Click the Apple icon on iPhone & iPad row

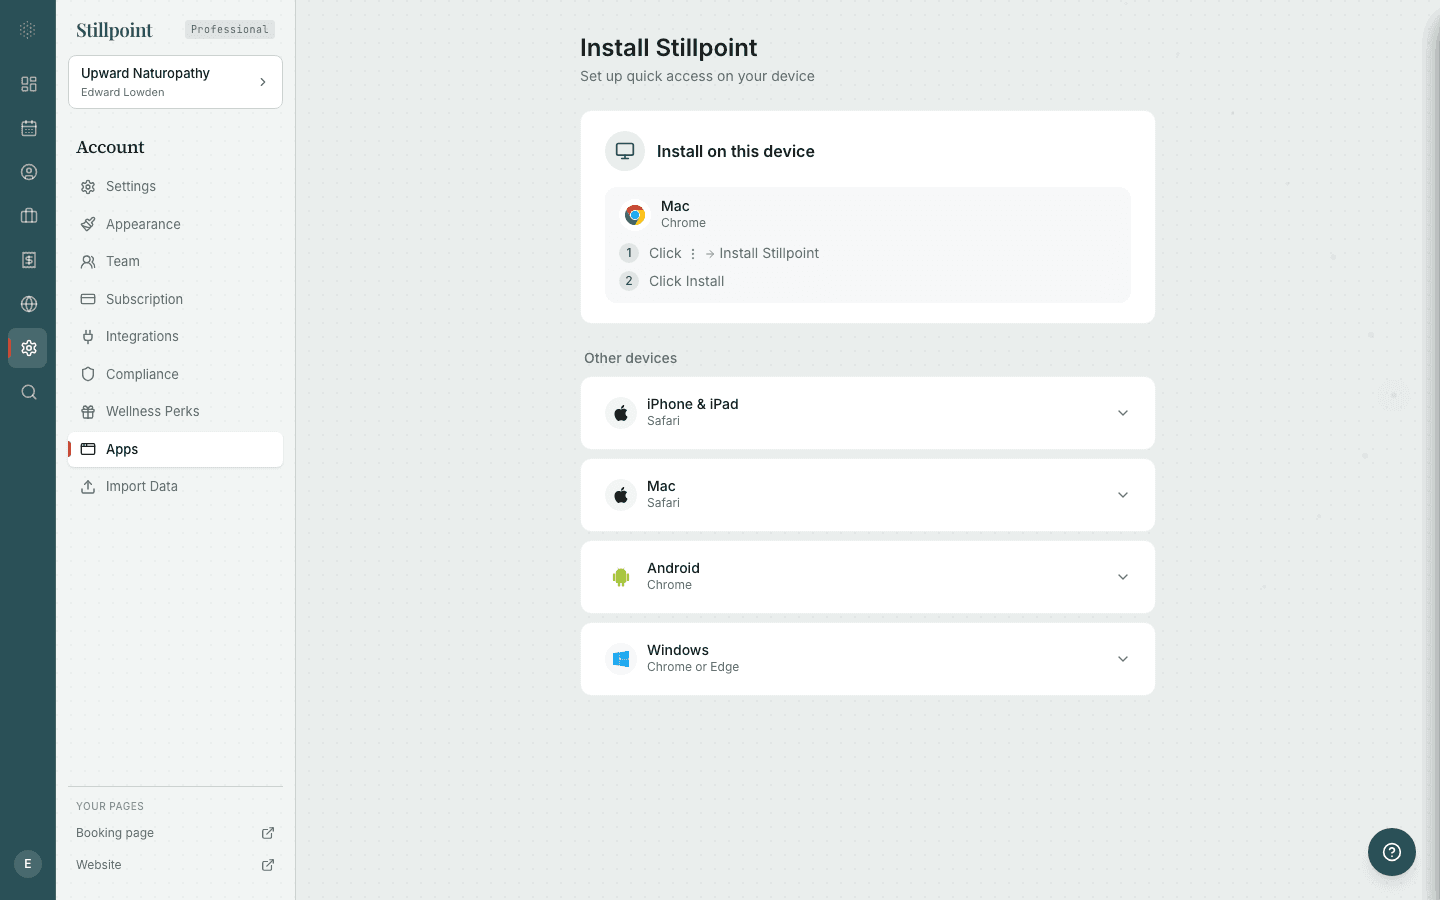coord(621,413)
